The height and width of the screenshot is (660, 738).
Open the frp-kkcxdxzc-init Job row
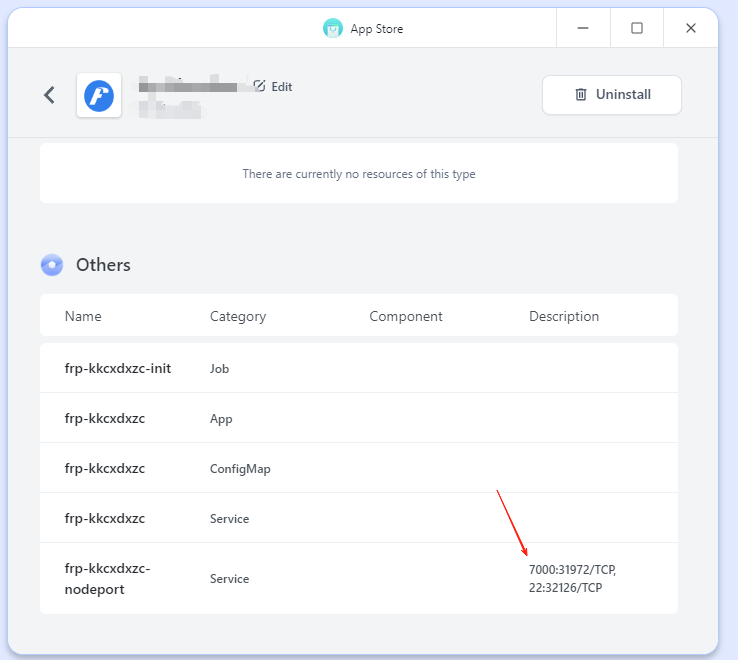point(118,368)
